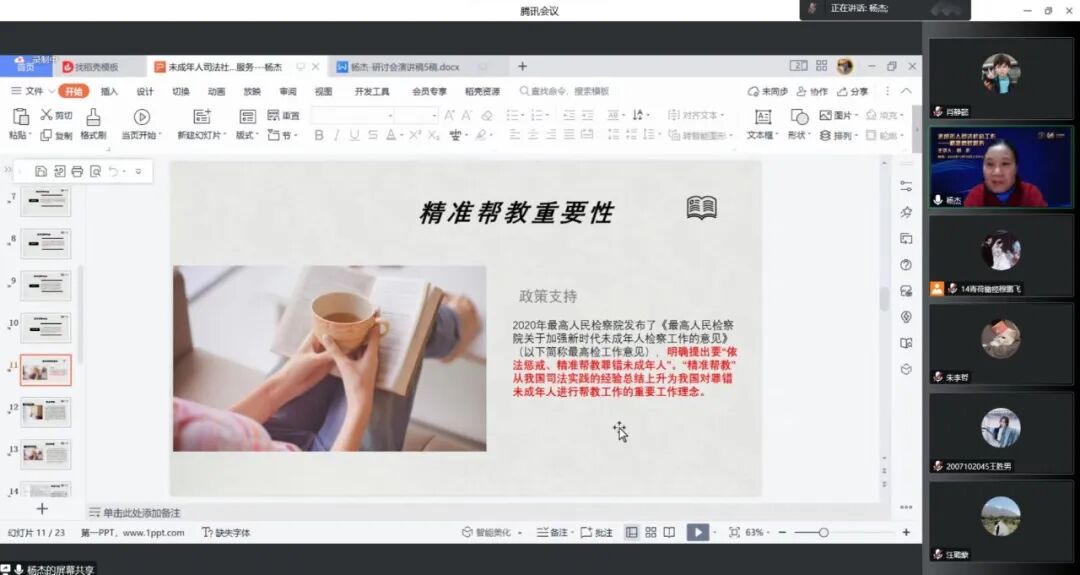The width and height of the screenshot is (1080, 575).
Task: Click the New Slide (新建幻灯片) icon
Action: [202, 116]
